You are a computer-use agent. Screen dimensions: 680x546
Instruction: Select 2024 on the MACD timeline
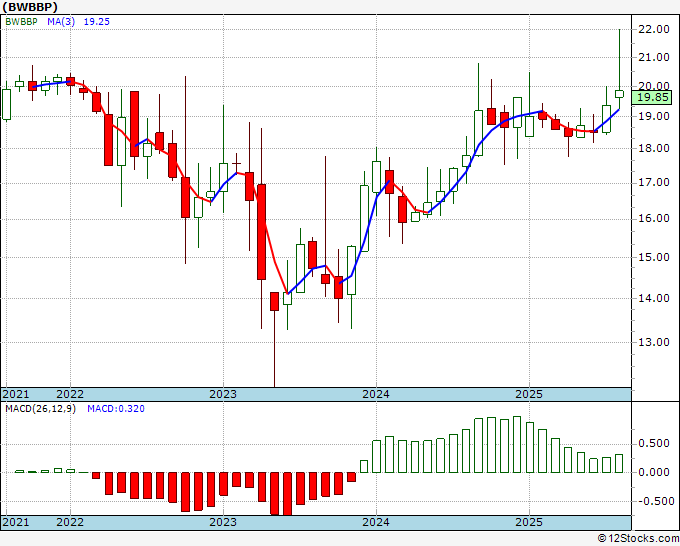[376, 522]
